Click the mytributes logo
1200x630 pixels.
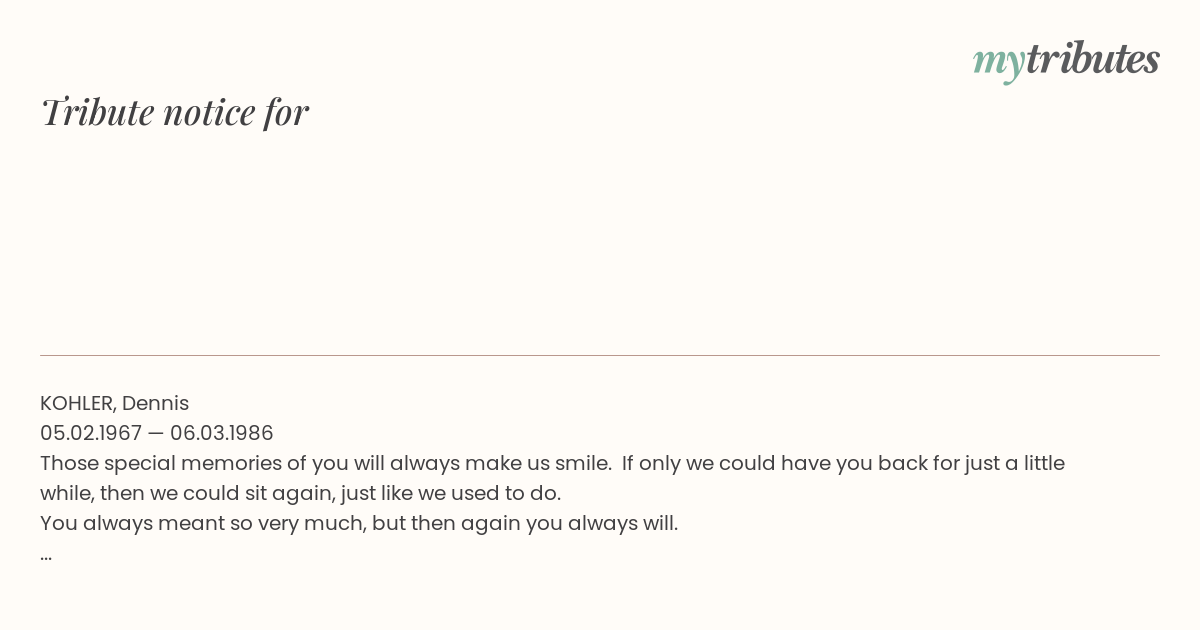1066,61
